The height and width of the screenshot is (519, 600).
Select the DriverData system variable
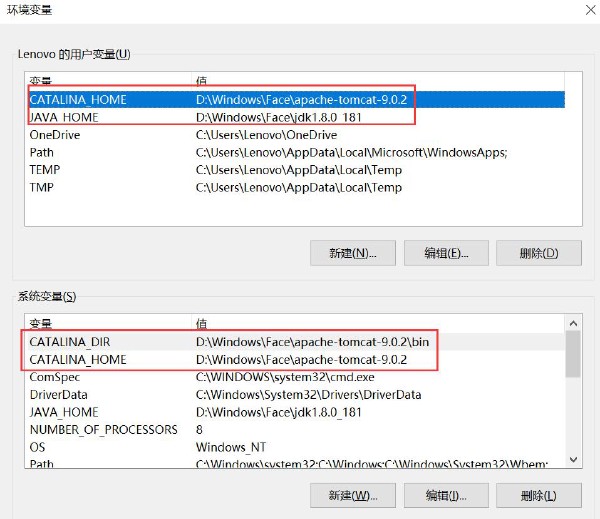[x=296, y=395]
